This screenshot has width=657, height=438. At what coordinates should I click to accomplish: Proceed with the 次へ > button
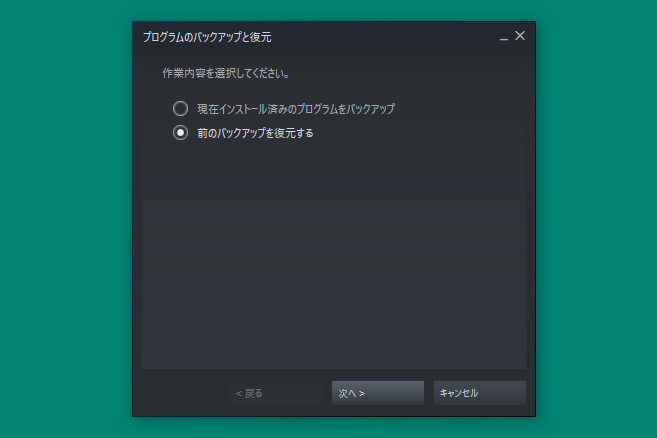coord(378,393)
